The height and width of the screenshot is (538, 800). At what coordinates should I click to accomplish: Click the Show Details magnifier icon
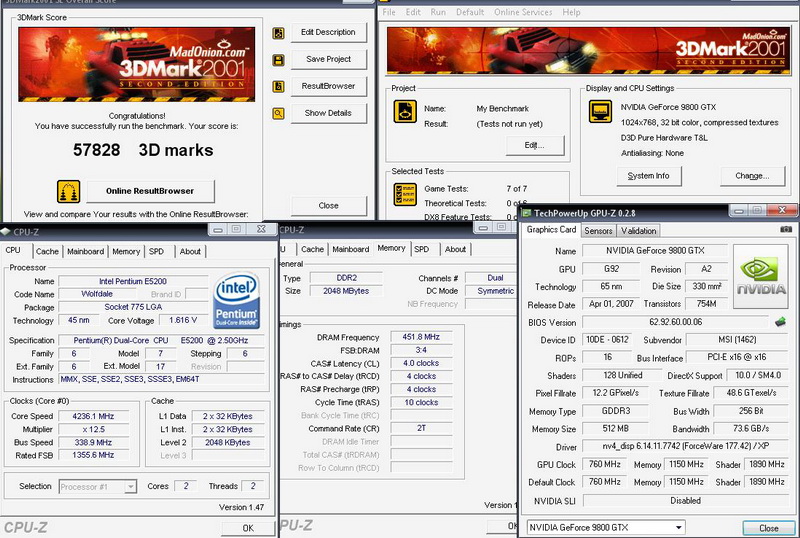tap(279, 113)
